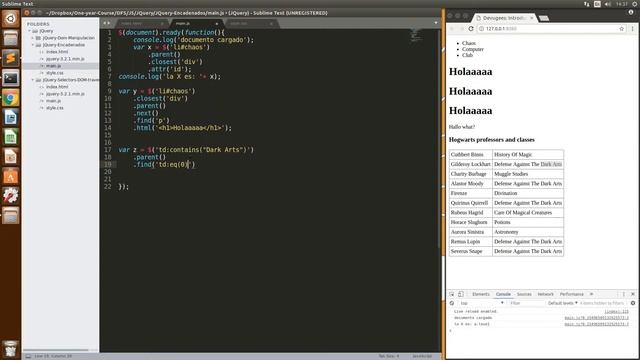The height and width of the screenshot is (360, 640).
Task: Open LibreOffice Impress from dock
Action: 11,156
